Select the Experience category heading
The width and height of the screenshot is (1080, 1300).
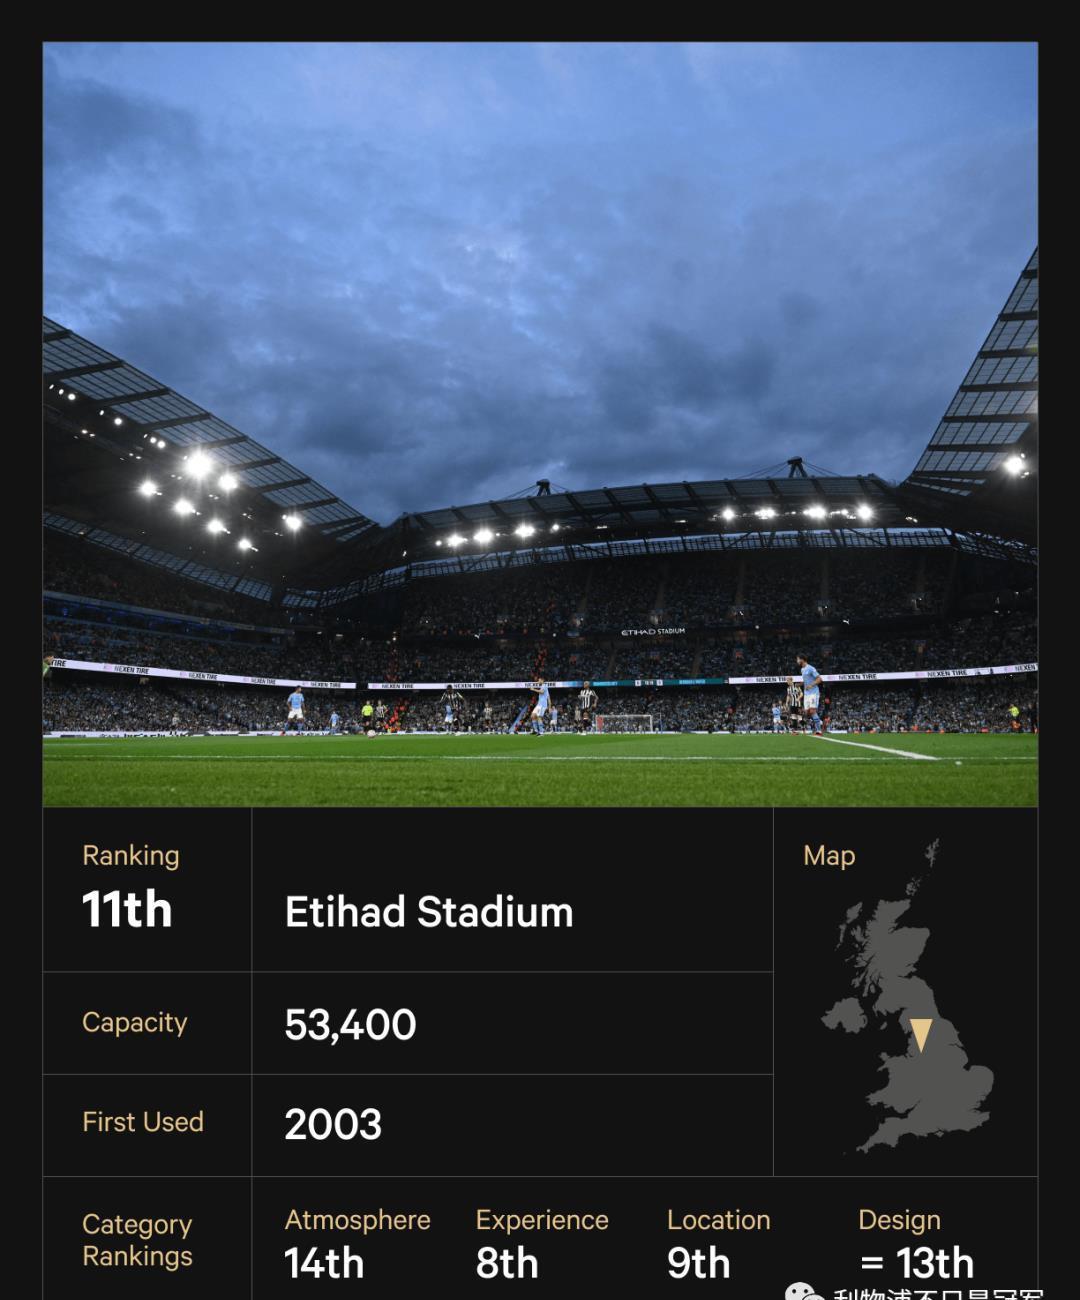[x=542, y=1220]
